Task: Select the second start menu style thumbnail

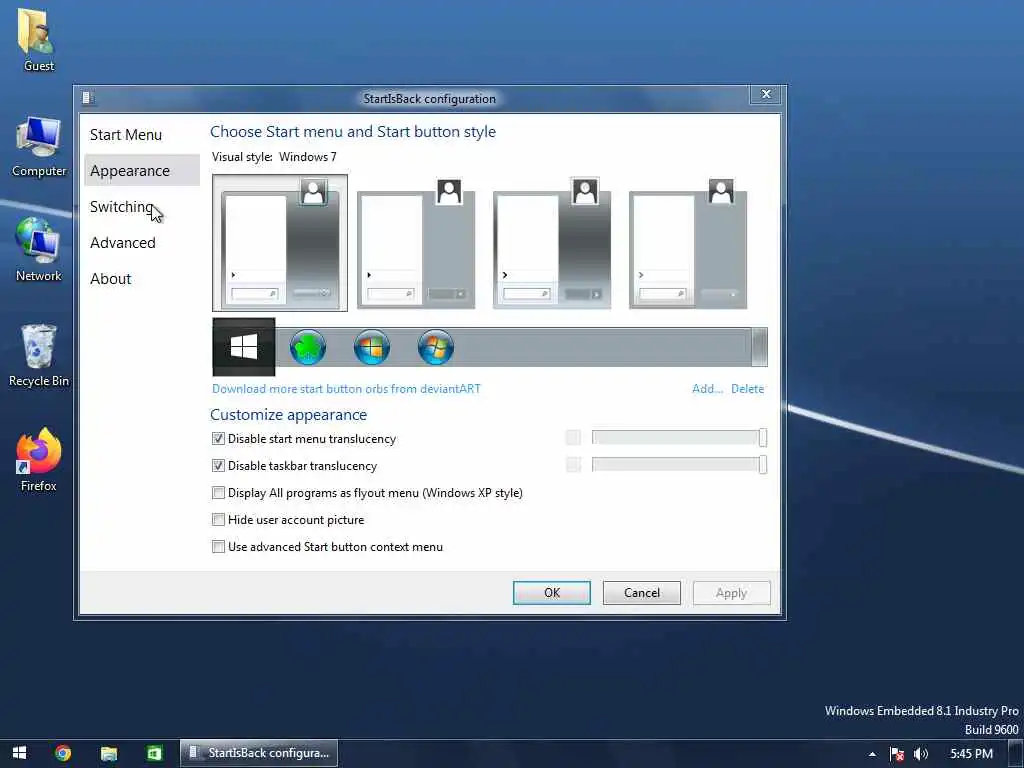Action: pyautogui.click(x=416, y=244)
